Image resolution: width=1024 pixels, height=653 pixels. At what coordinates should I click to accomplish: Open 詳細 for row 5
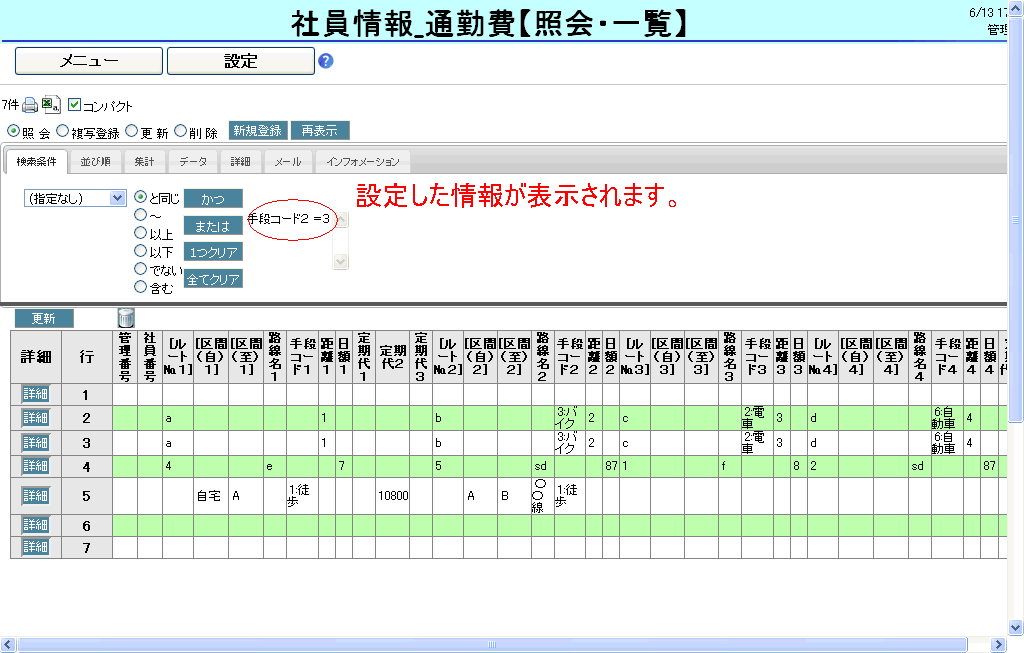(x=35, y=496)
